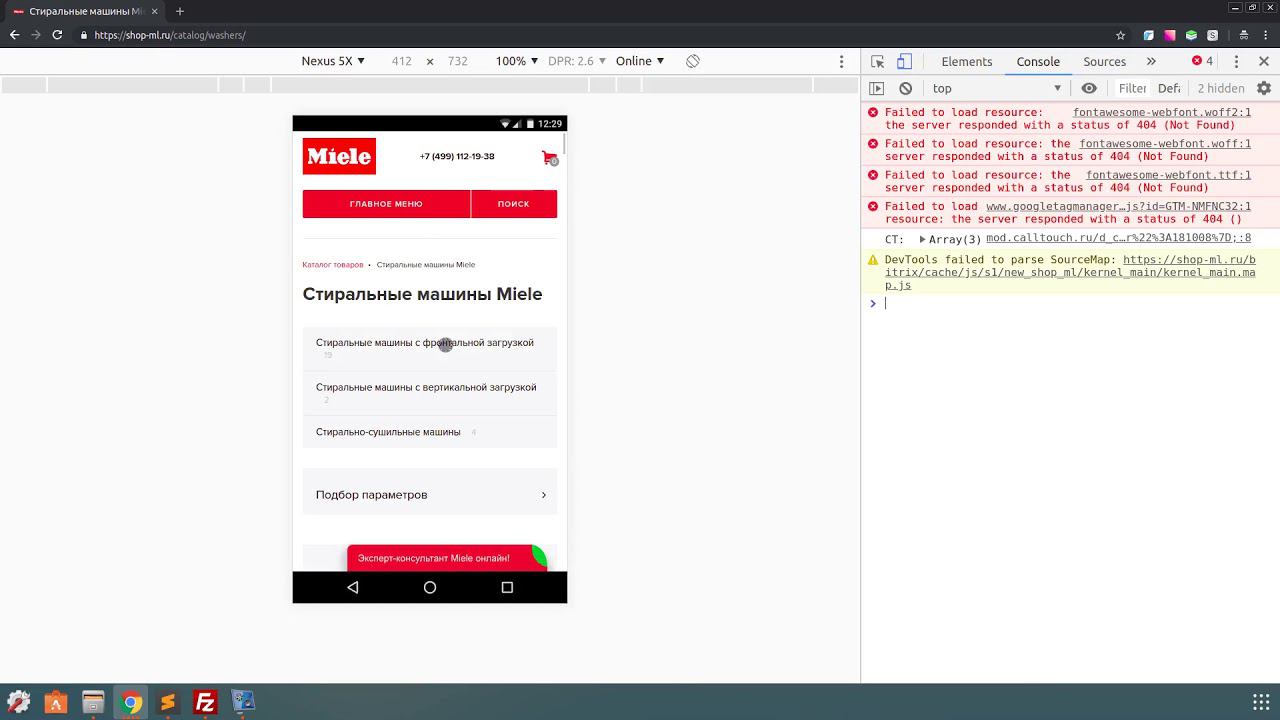Open the Default log levels dropdown
Image resolution: width=1280 pixels, height=720 pixels.
(x=1170, y=88)
